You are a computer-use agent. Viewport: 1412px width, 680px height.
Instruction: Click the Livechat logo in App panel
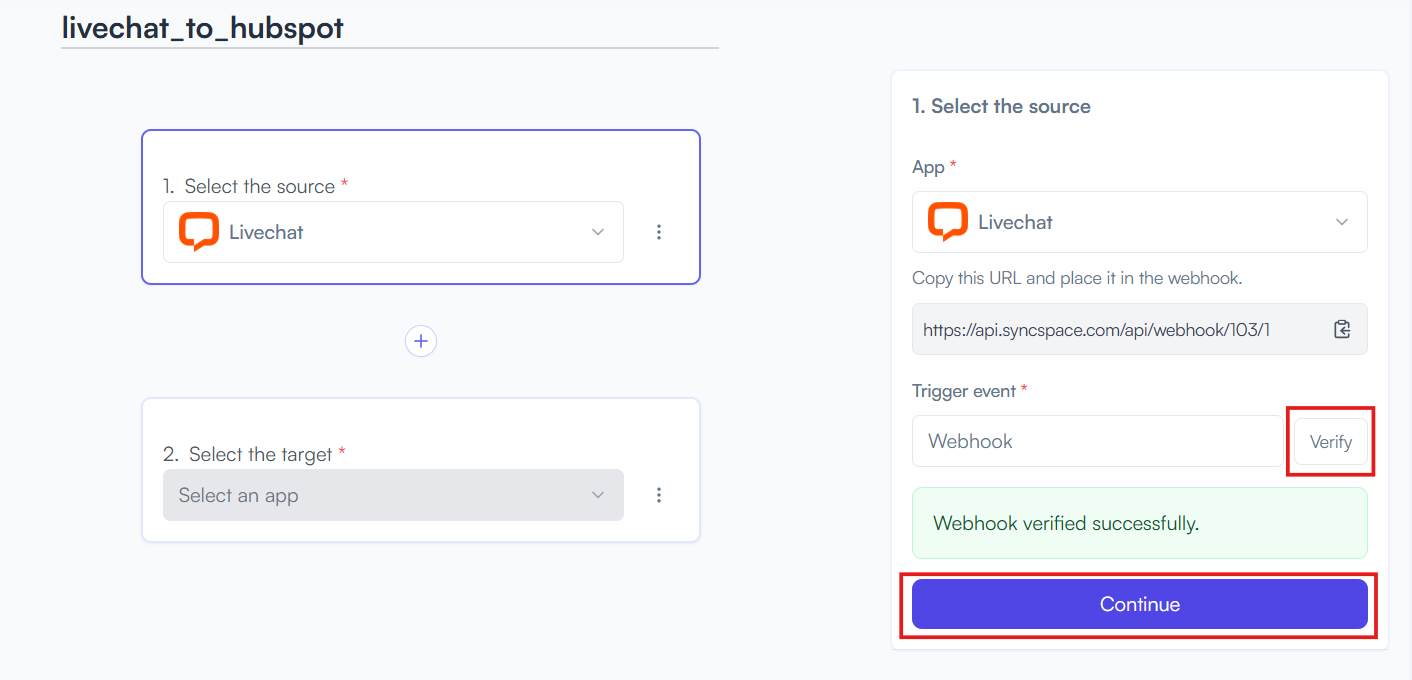948,222
